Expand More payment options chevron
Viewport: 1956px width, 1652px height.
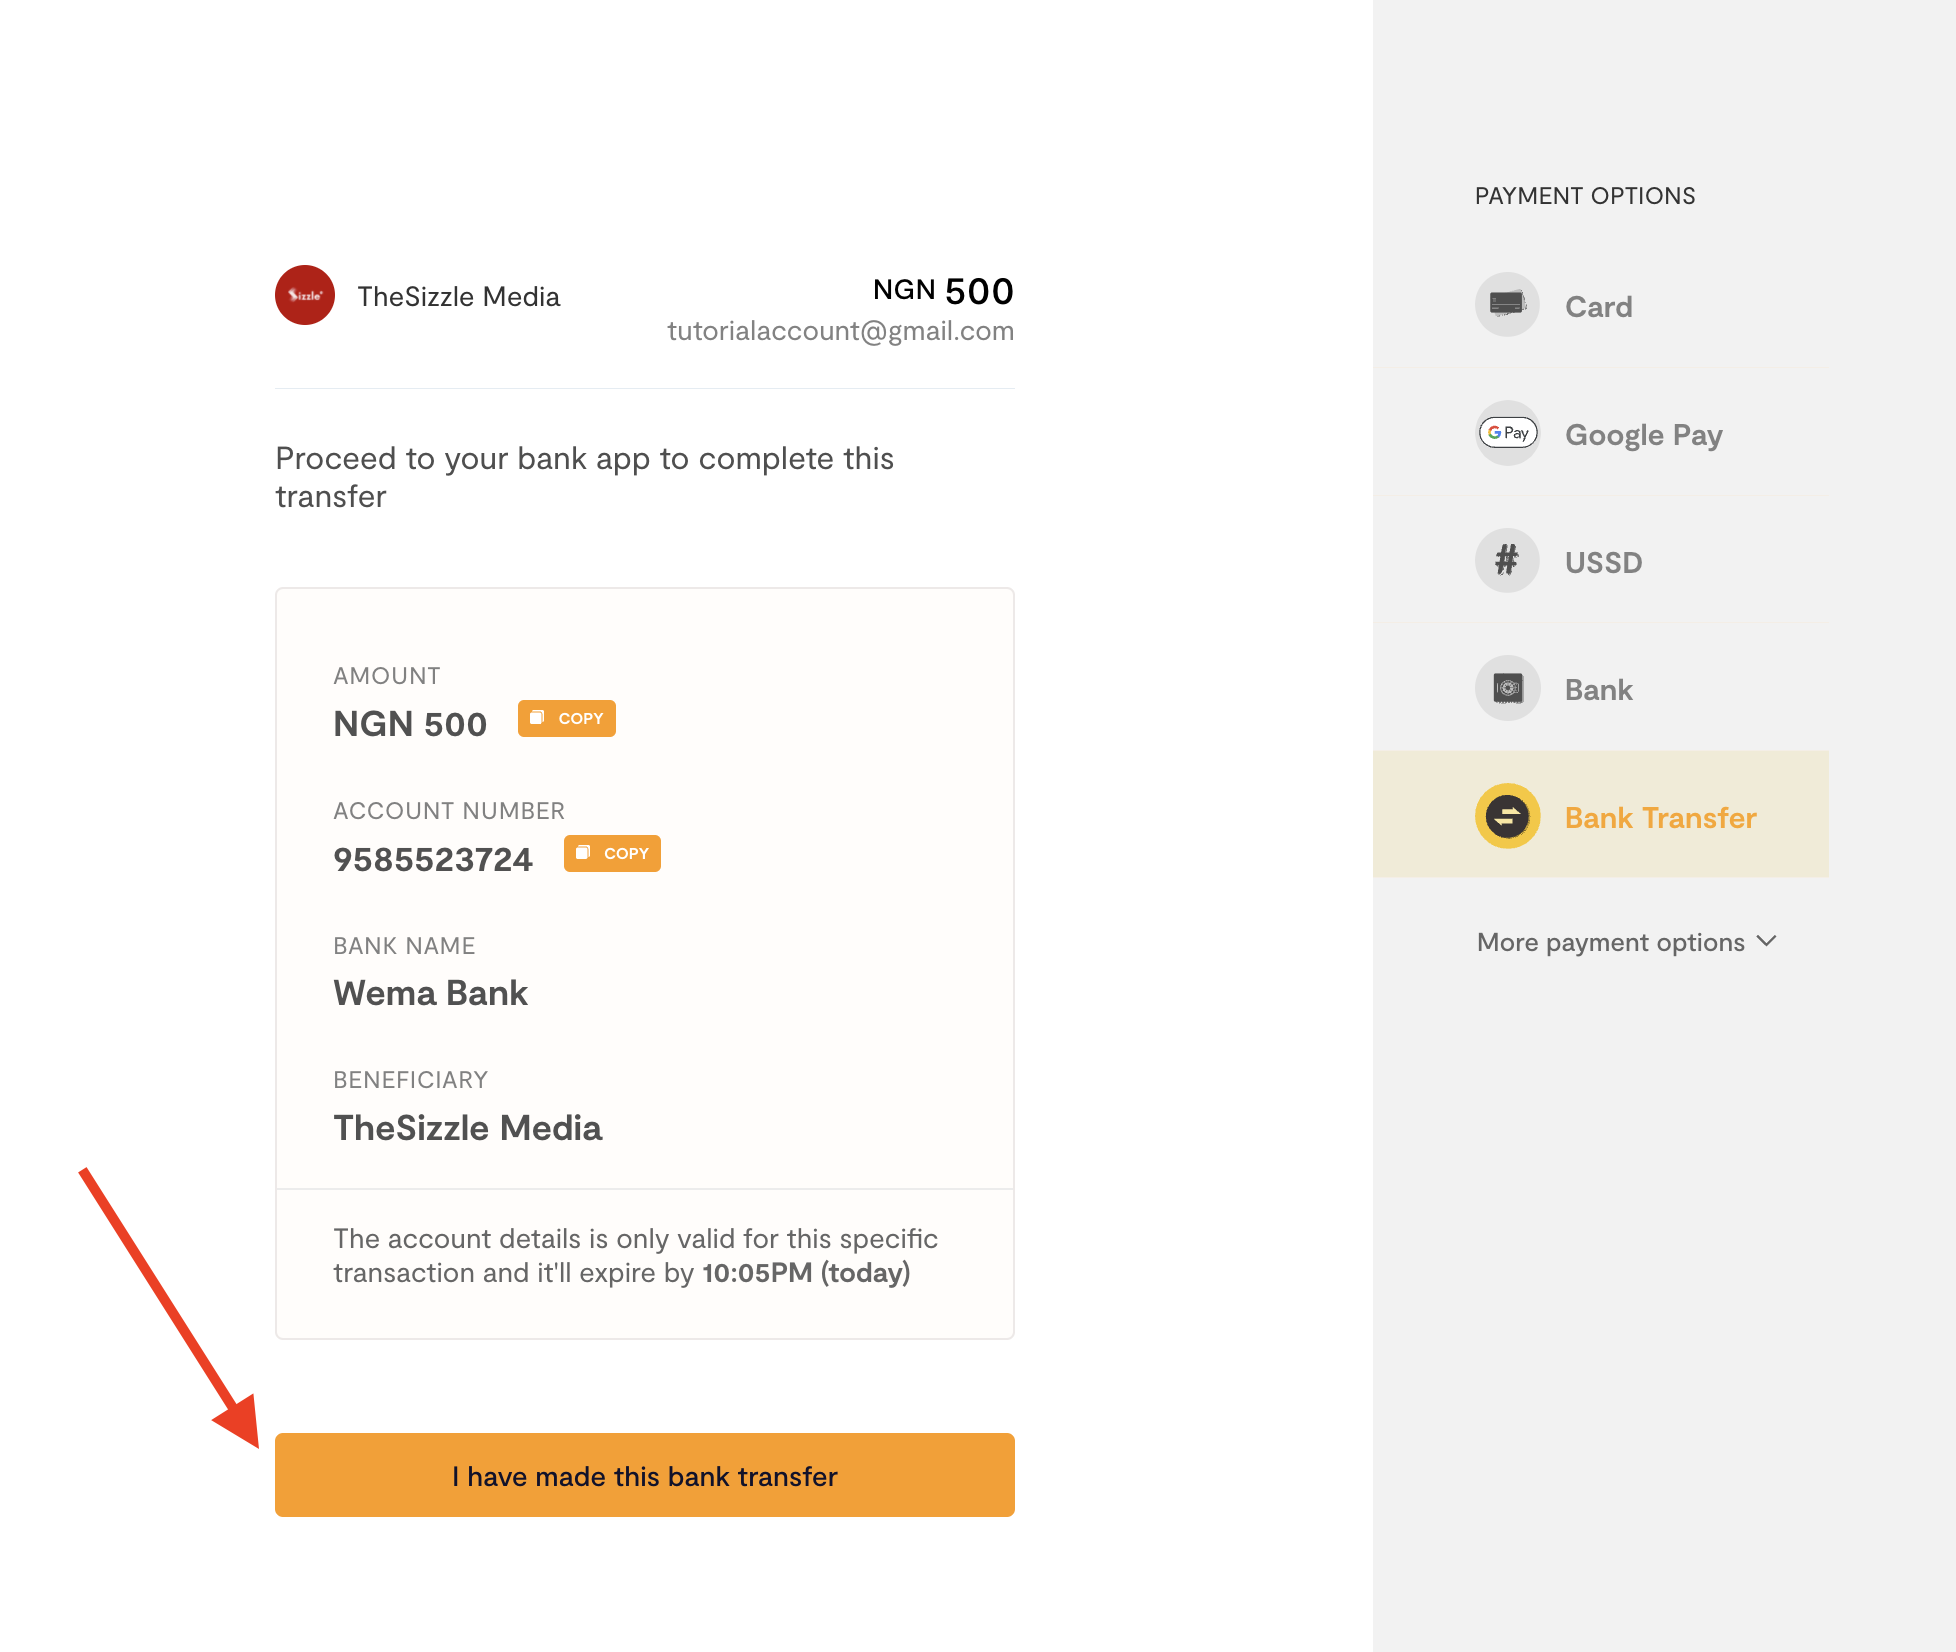click(x=1767, y=941)
